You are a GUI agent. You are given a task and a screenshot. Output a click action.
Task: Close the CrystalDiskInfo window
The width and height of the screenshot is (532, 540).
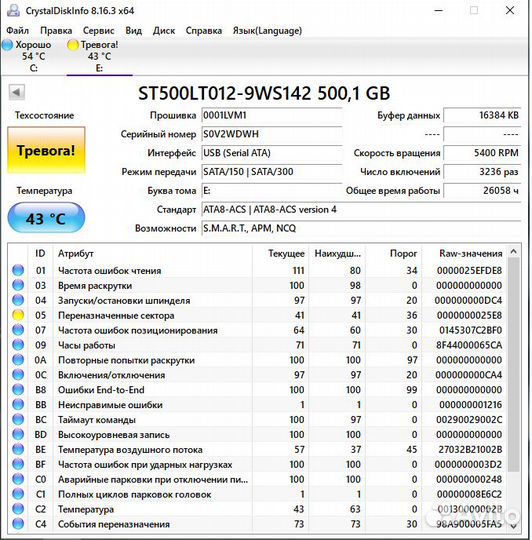pyautogui.click(x=510, y=10)
